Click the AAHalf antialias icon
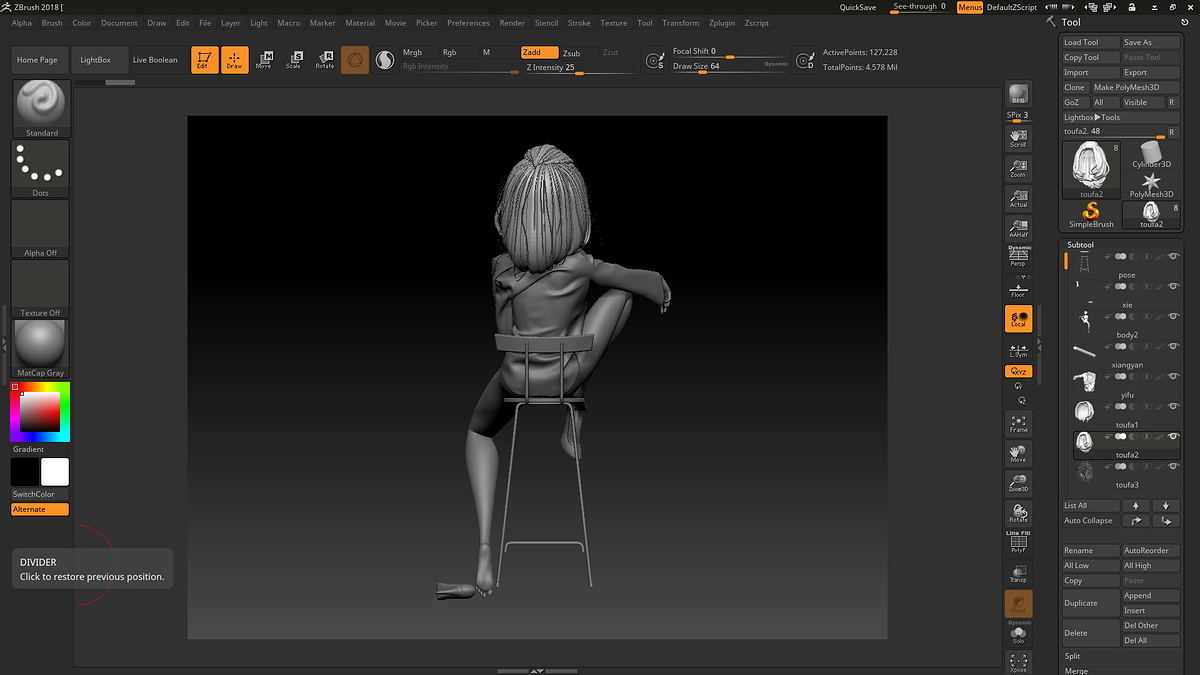Screen dimensions: 1200x675 (1018, 229)
